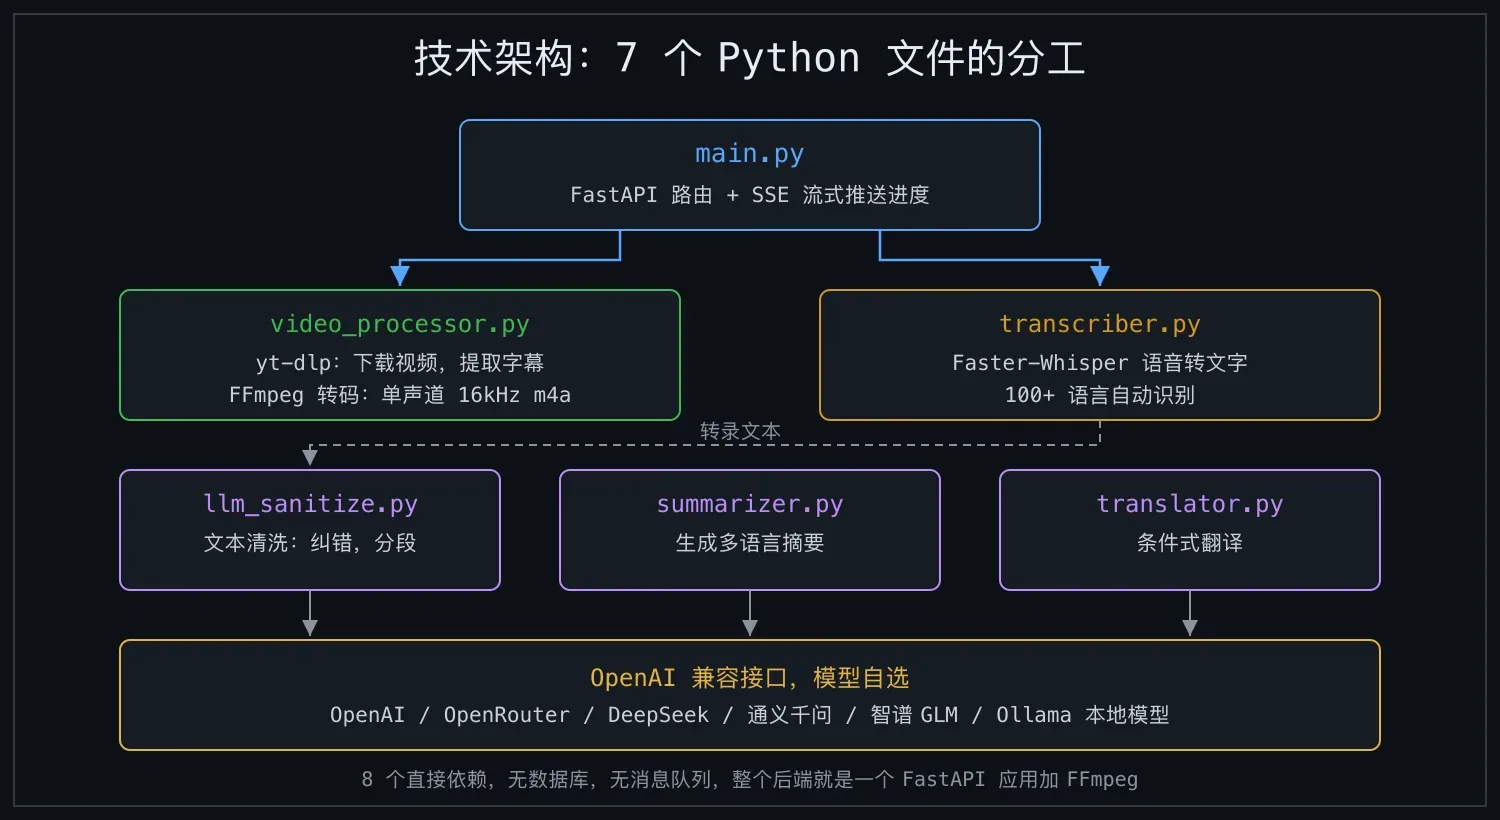Click the title "技术架构：7 个 Python 文件的分工"
Viewport: 1500px width, 820px height.
tap(749, 58)
